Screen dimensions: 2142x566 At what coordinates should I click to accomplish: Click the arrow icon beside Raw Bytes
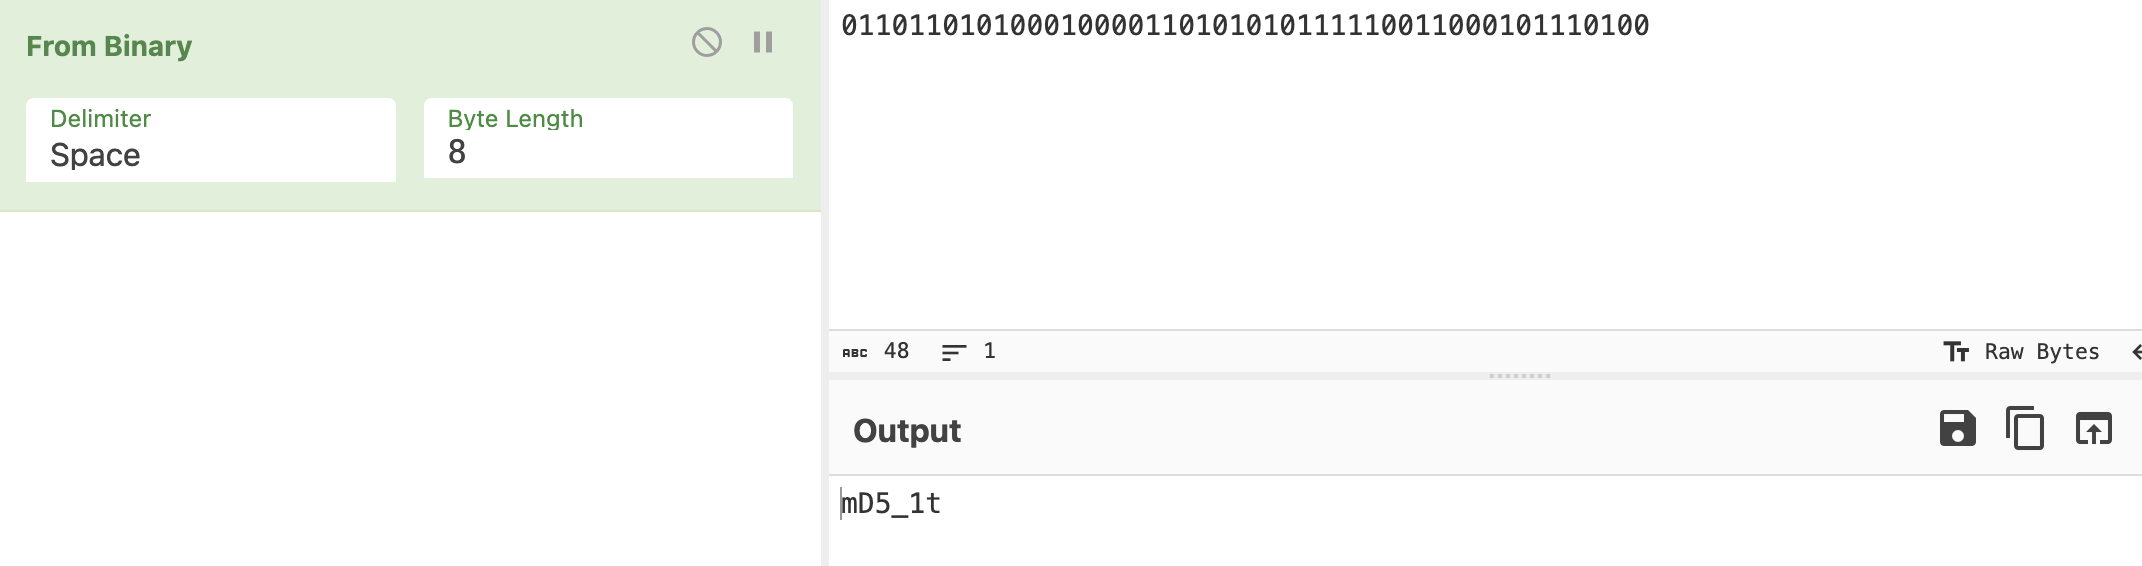pyautogui.click(x=2135, y=352)
